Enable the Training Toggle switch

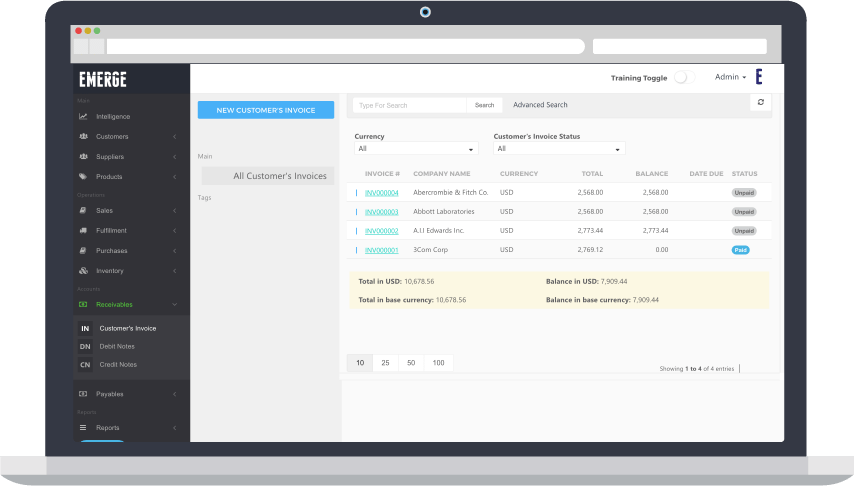point(683,77)
